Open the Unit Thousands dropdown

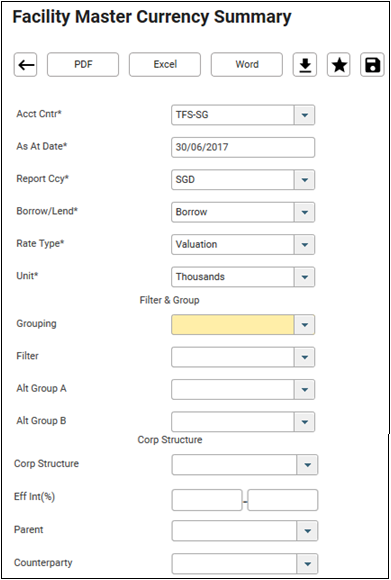click(304, 277)
